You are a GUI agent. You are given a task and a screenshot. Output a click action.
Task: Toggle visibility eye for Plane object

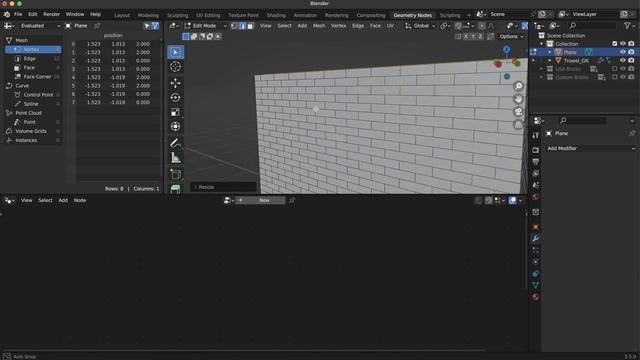tap(622, 52)
